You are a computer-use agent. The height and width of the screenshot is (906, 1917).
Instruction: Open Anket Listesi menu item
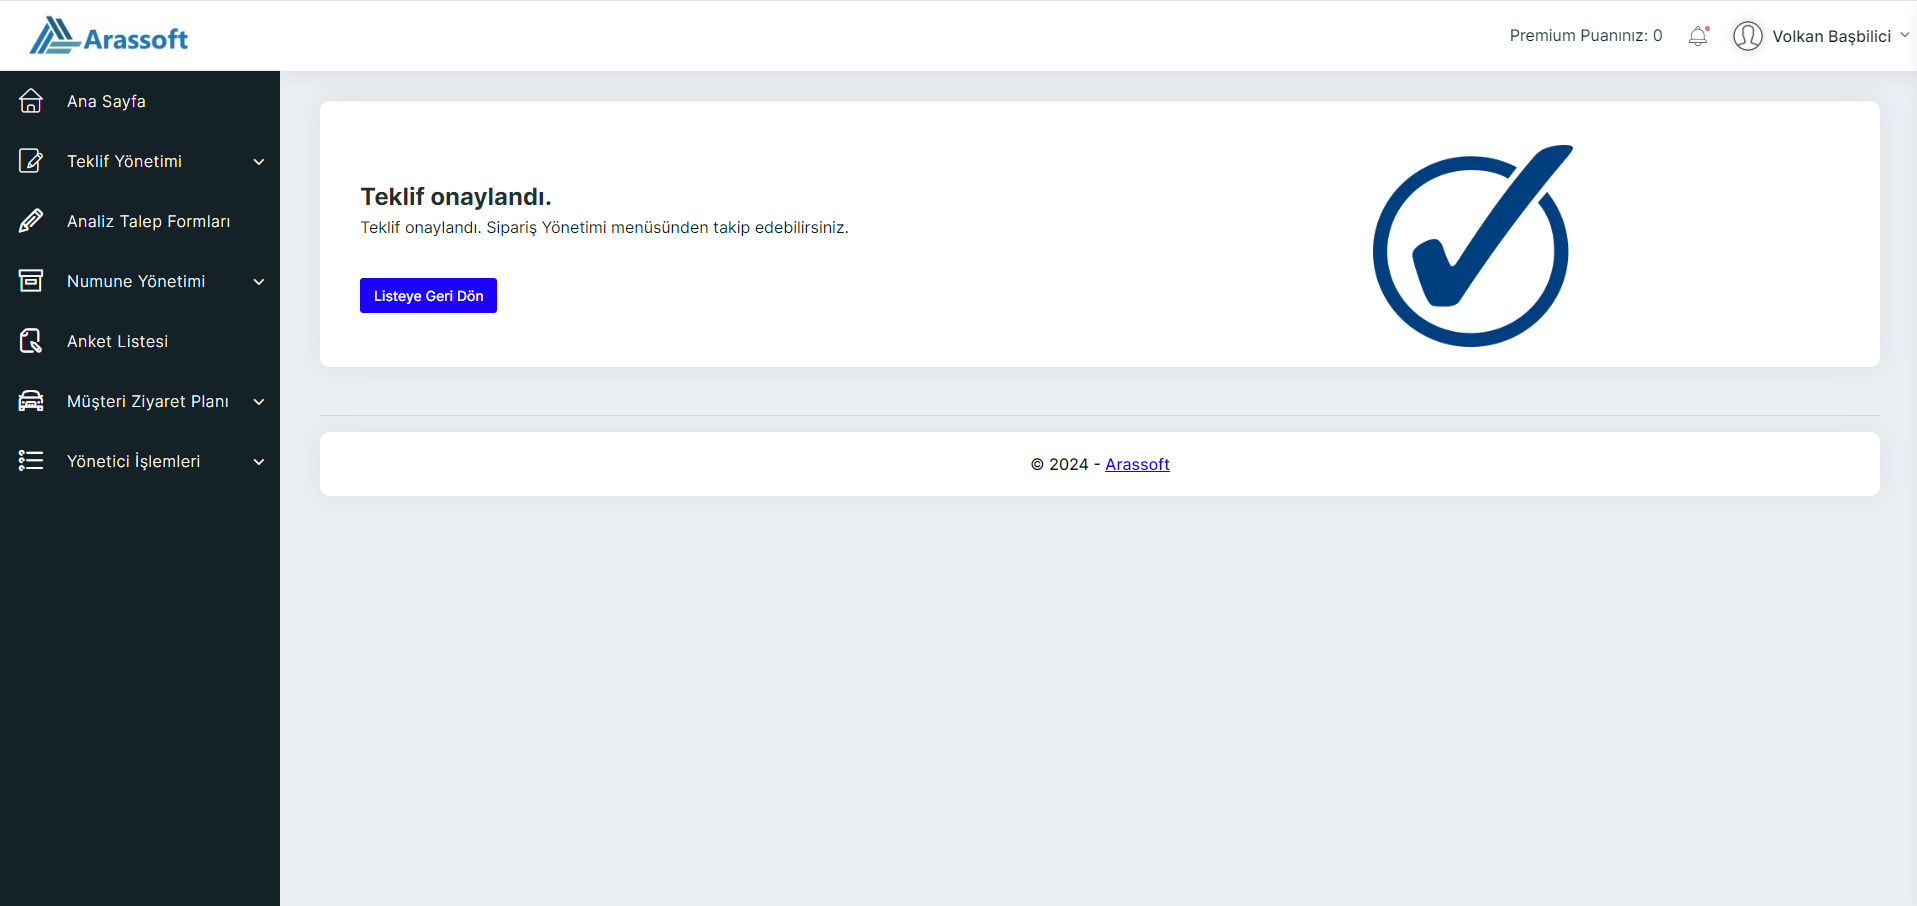[140, 341]
